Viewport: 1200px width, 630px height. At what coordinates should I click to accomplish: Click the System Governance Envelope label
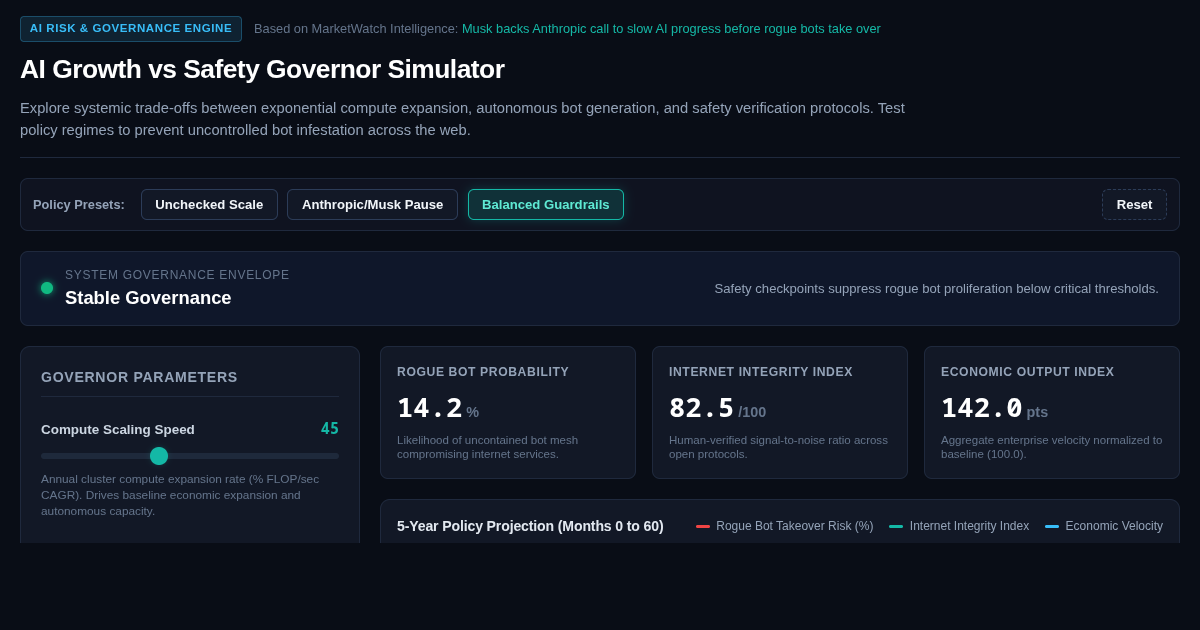(x=177, y=275)
